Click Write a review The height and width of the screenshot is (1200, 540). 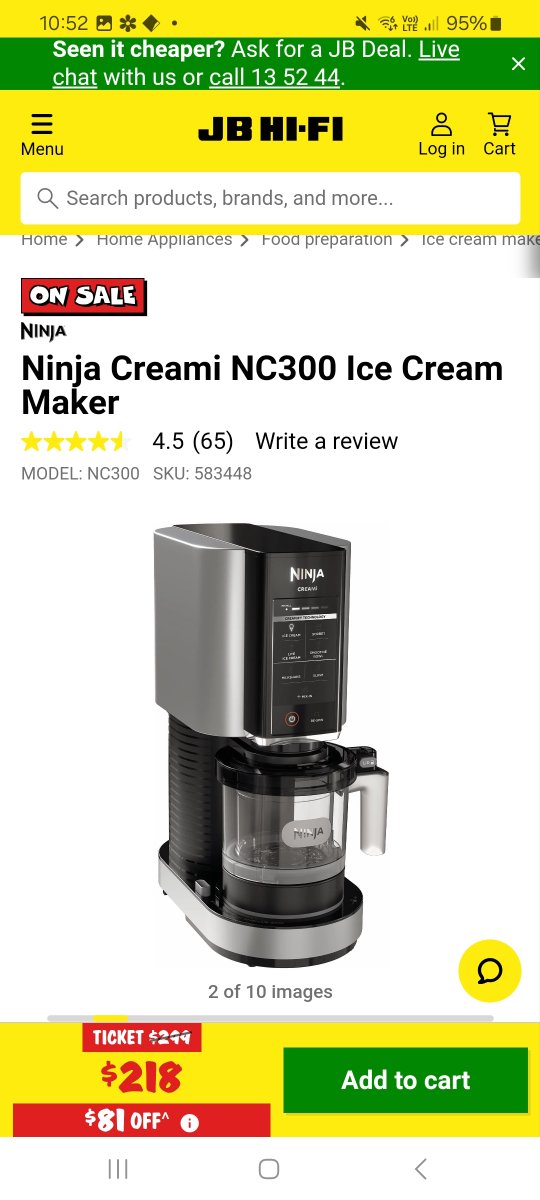pyautogui.click(x=326, y=441)
